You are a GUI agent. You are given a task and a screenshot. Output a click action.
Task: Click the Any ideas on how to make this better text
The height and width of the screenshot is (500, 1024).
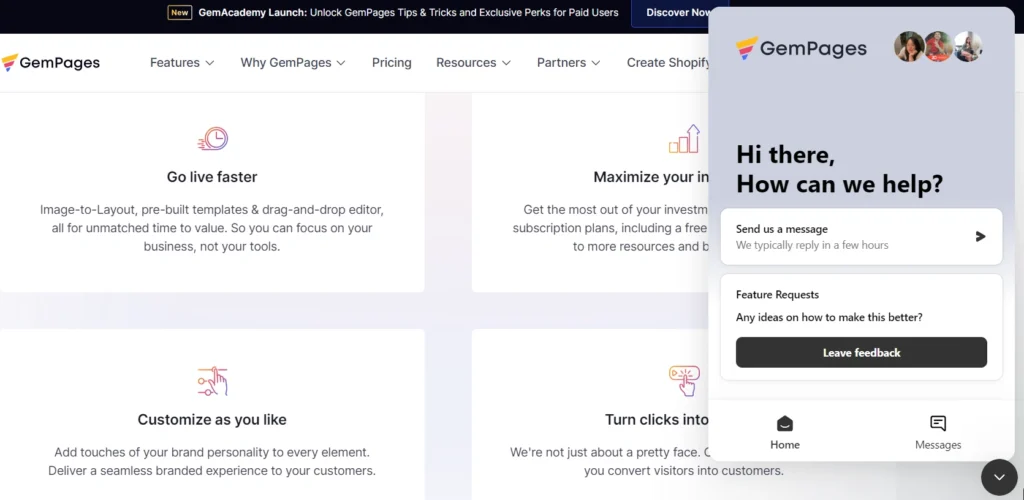pyautogui.click(x=829, y=317)
